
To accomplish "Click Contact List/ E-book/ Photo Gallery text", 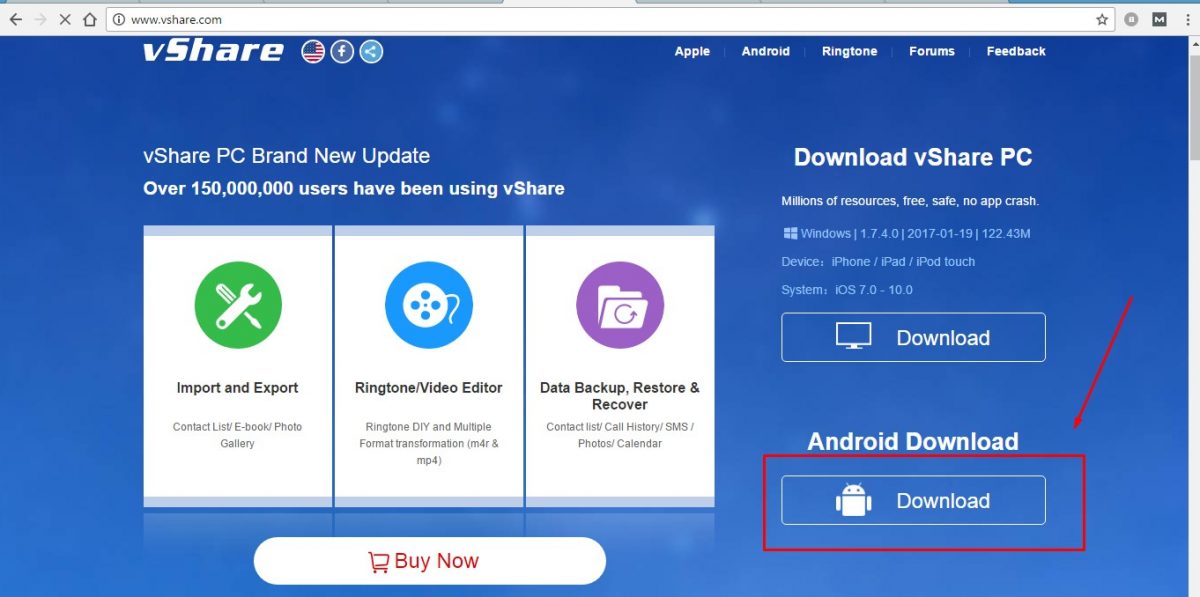I will [238, 435].
